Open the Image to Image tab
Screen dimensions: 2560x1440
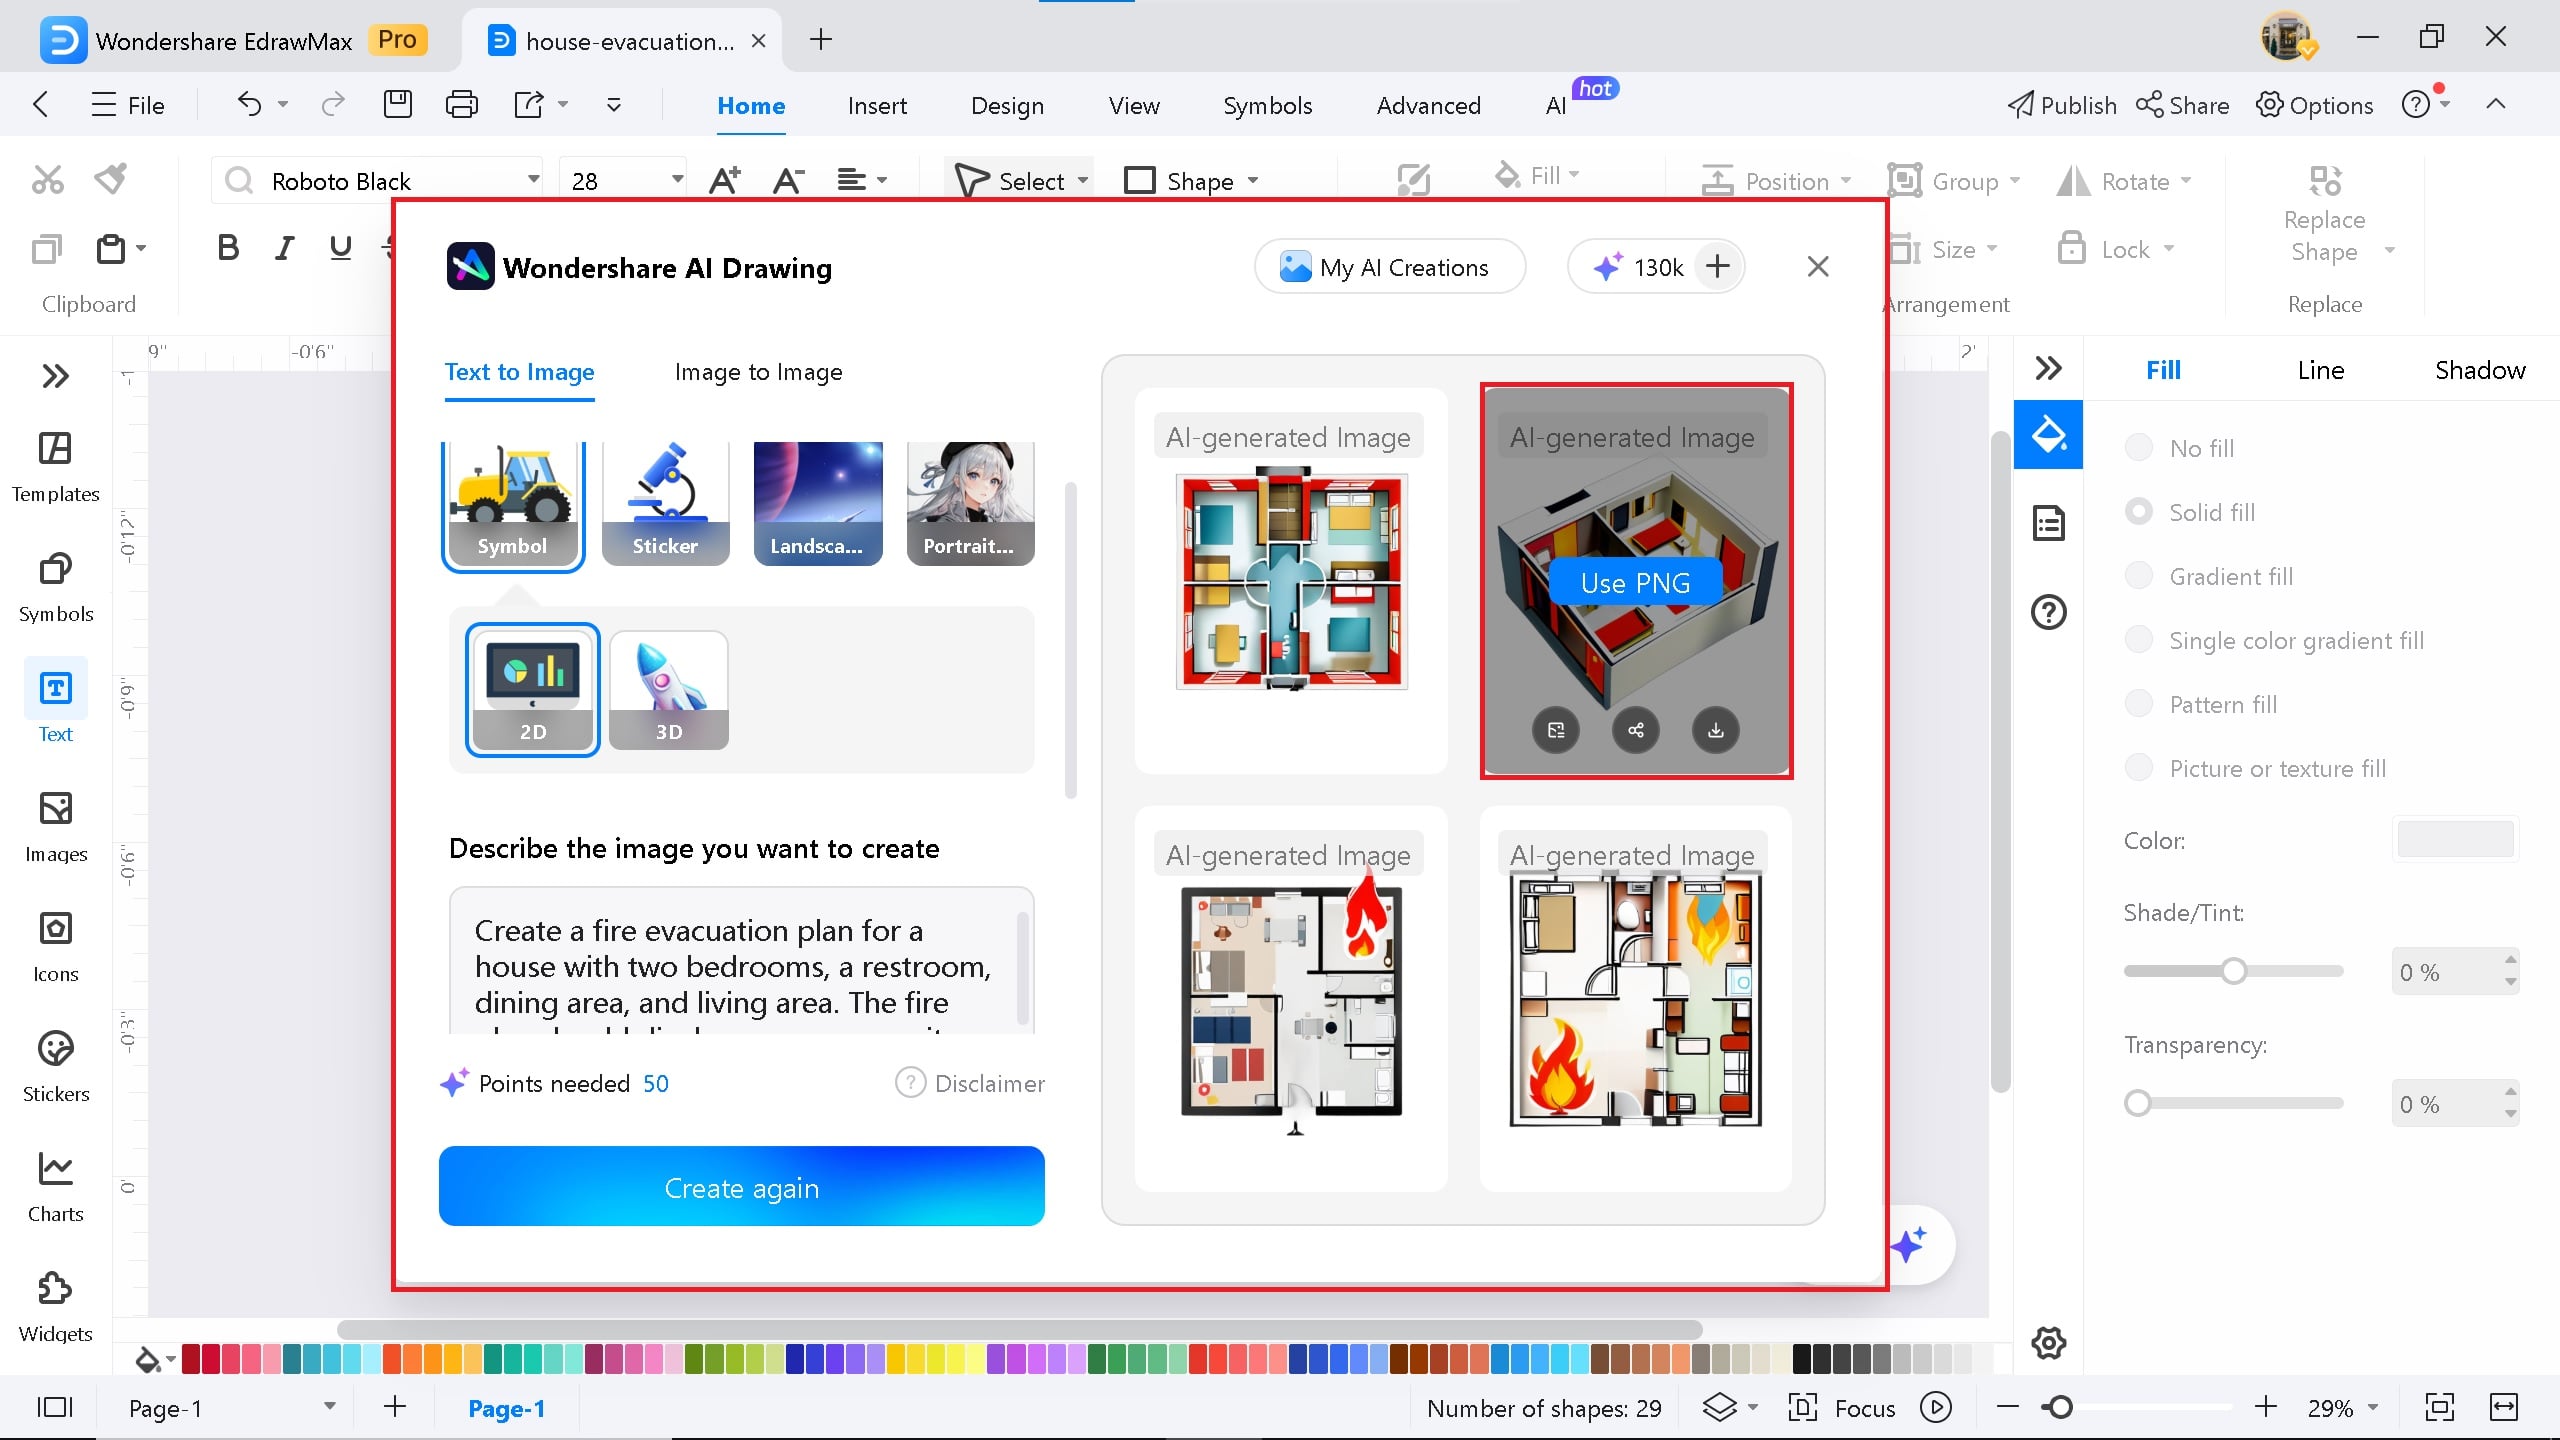pos(758,372)
